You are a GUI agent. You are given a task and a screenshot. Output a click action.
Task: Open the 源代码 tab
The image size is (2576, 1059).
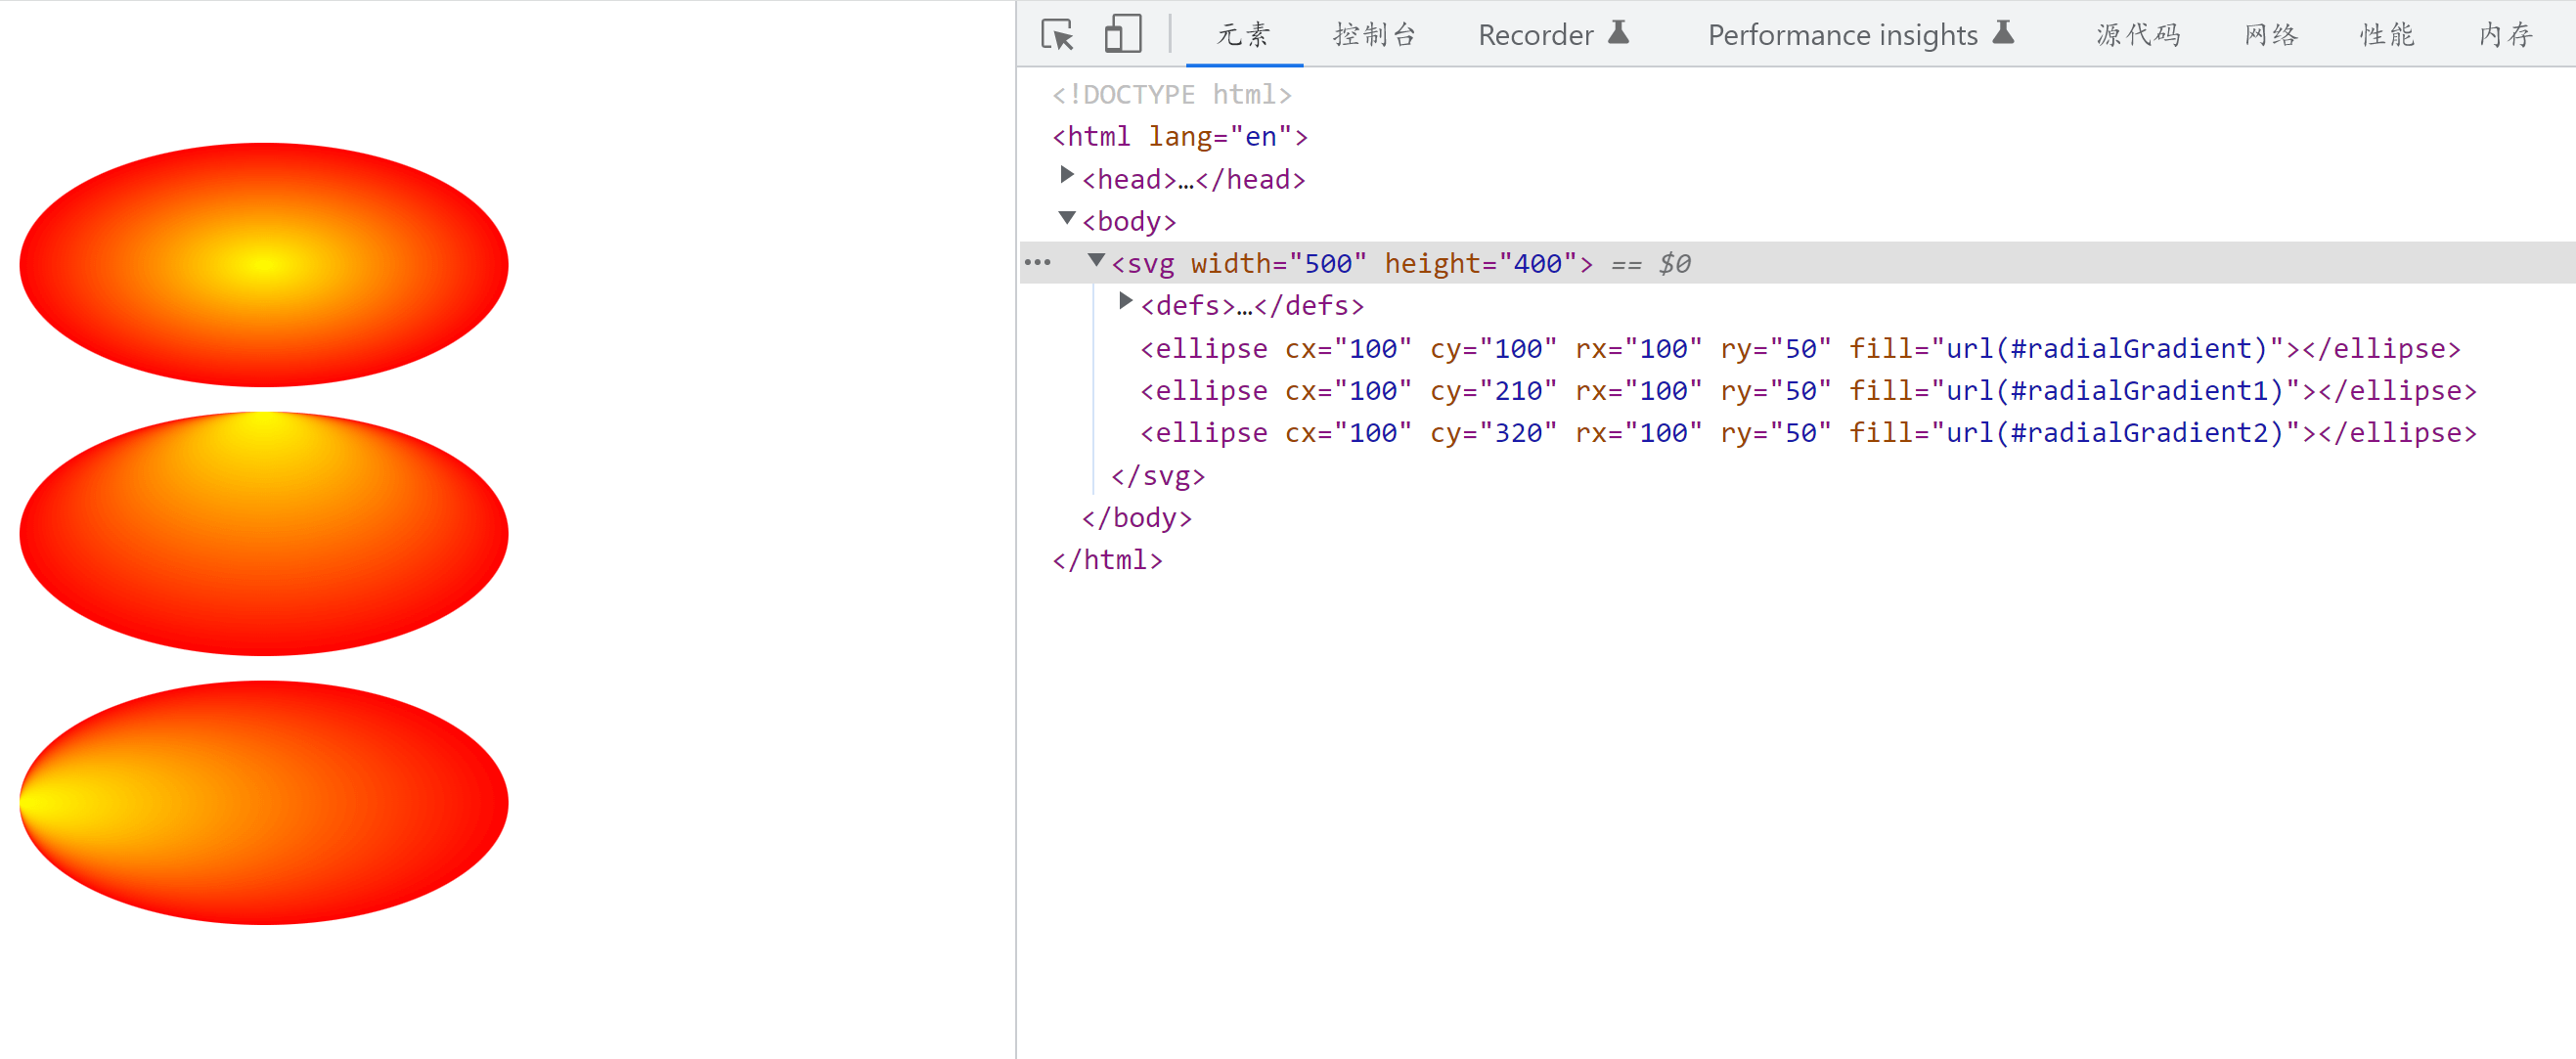[2138, 35]
